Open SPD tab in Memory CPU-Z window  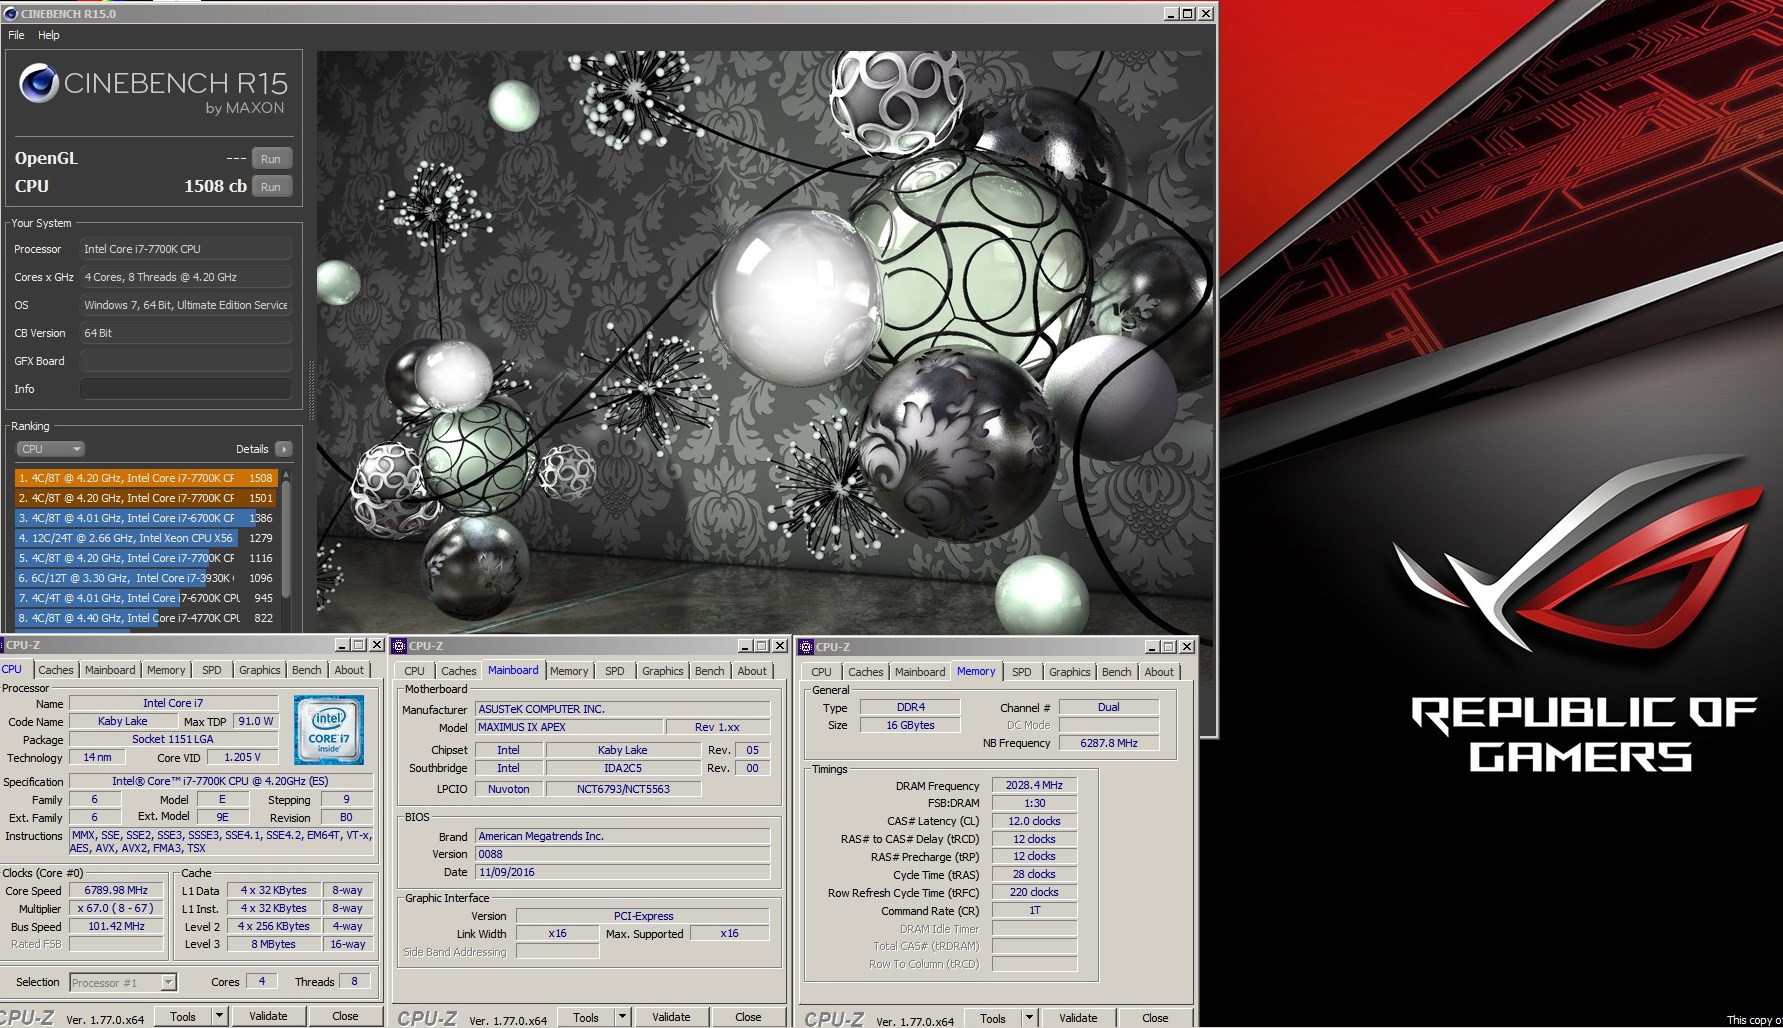pyautogui.click(x=1022, y=672)
